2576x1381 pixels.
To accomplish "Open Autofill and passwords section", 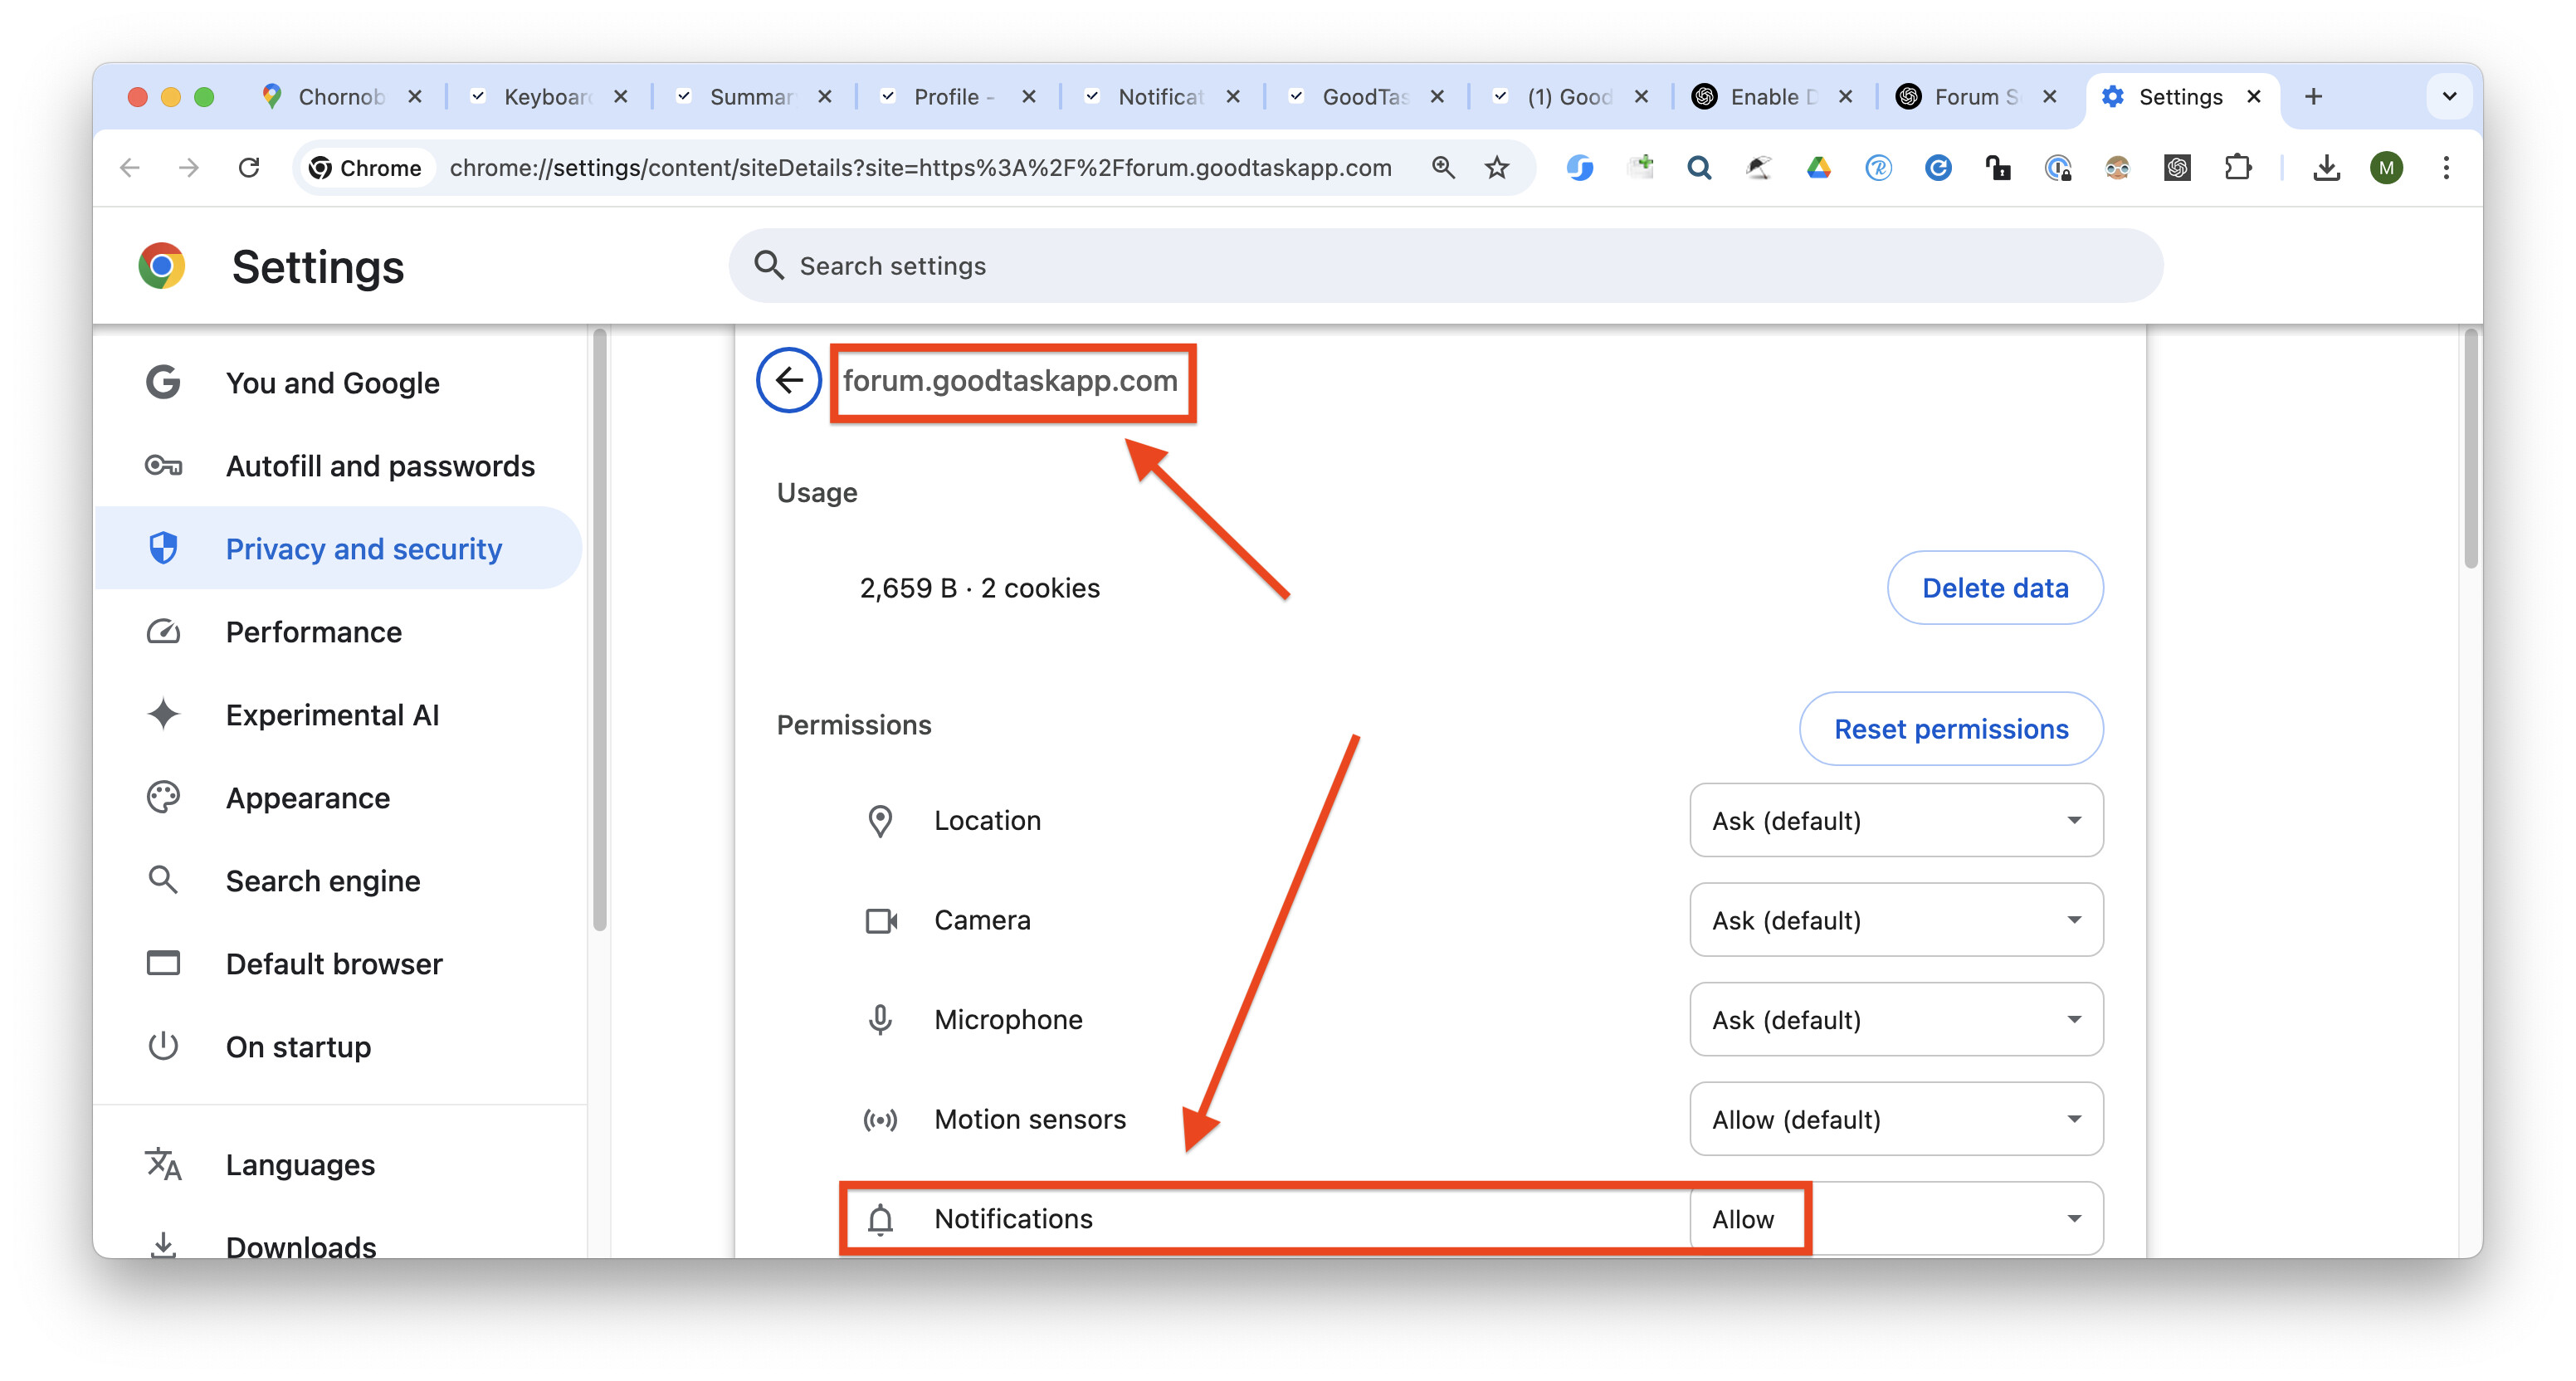I will pos(338,466).
